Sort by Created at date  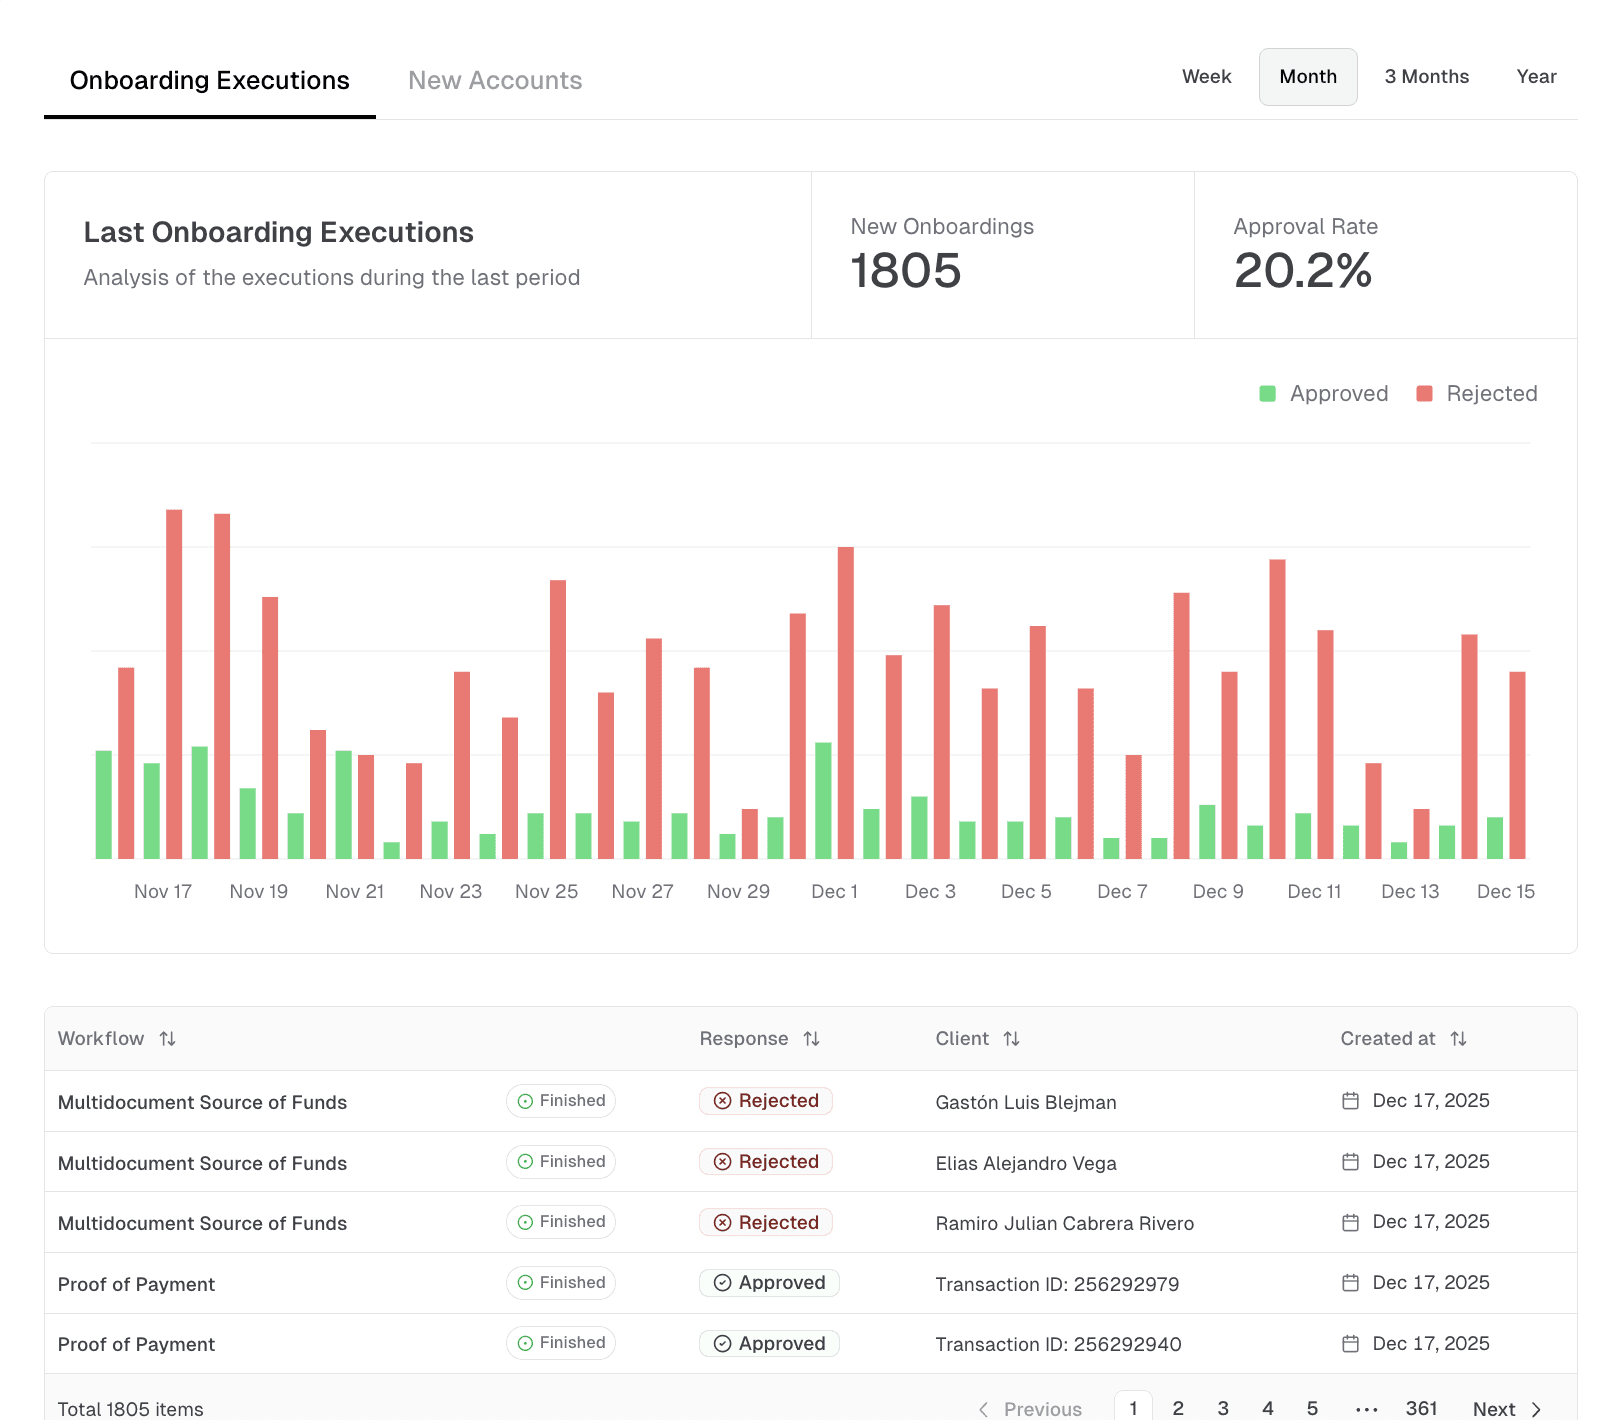point(1459,1039)
